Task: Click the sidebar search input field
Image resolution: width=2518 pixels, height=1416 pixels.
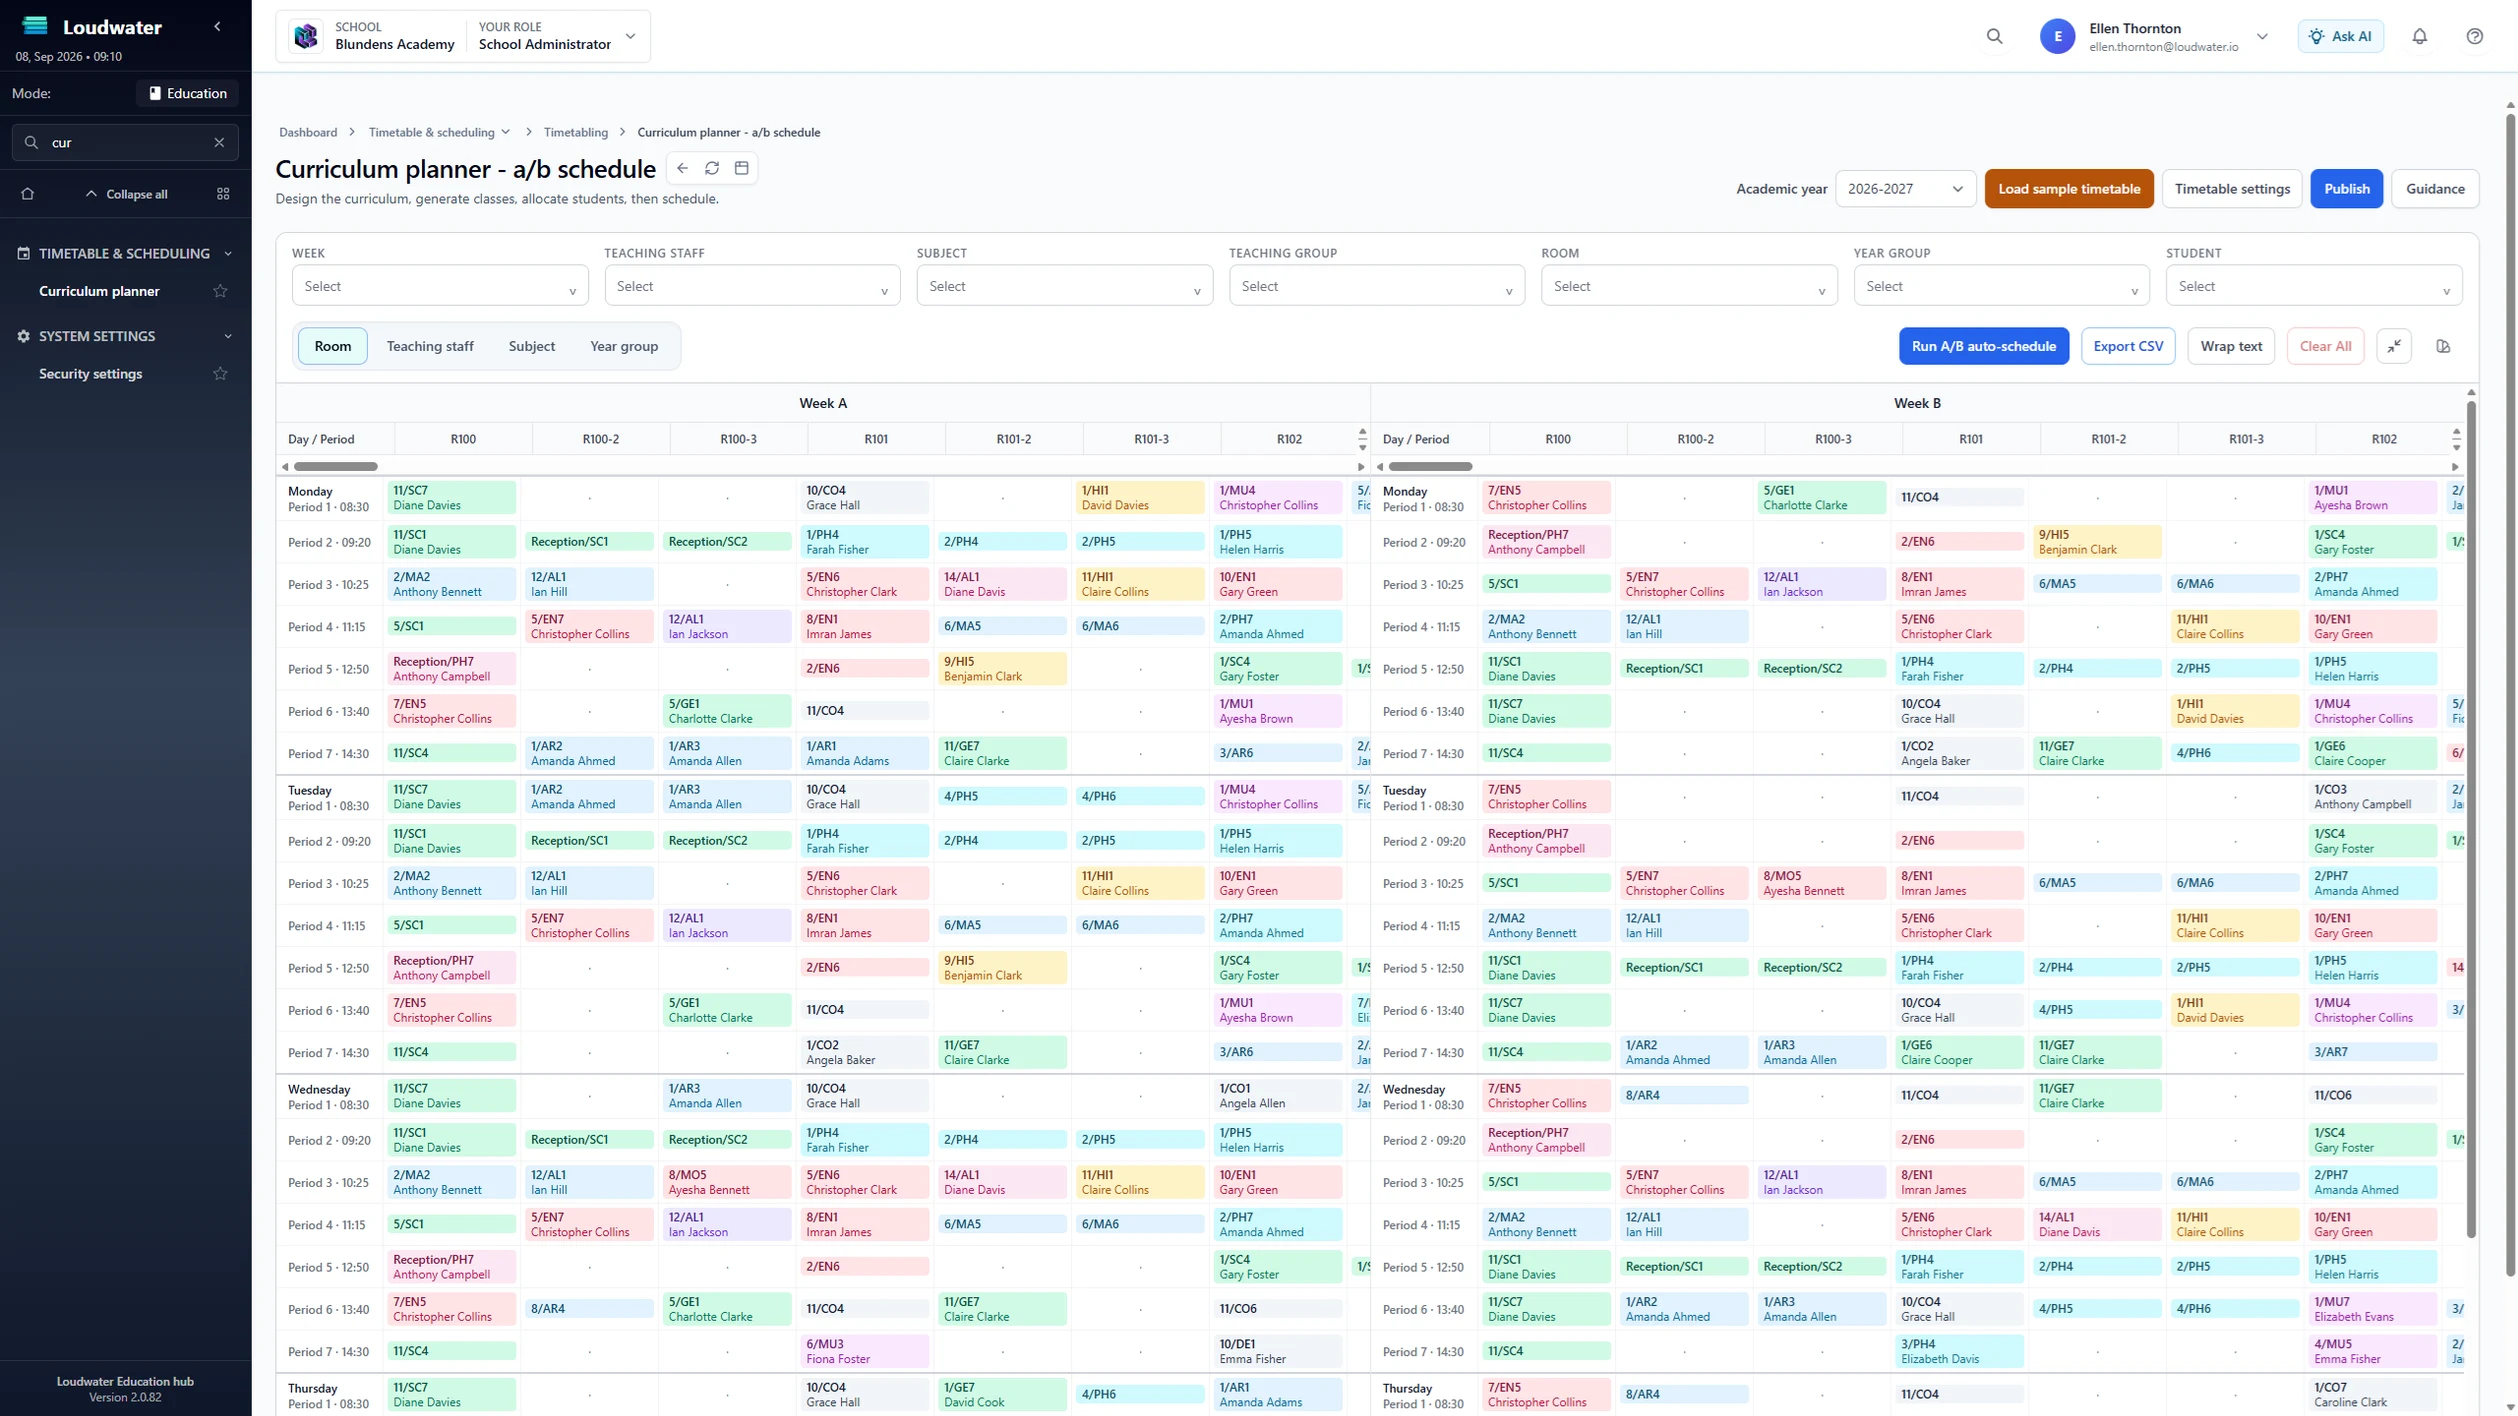Action: point(125,142)
